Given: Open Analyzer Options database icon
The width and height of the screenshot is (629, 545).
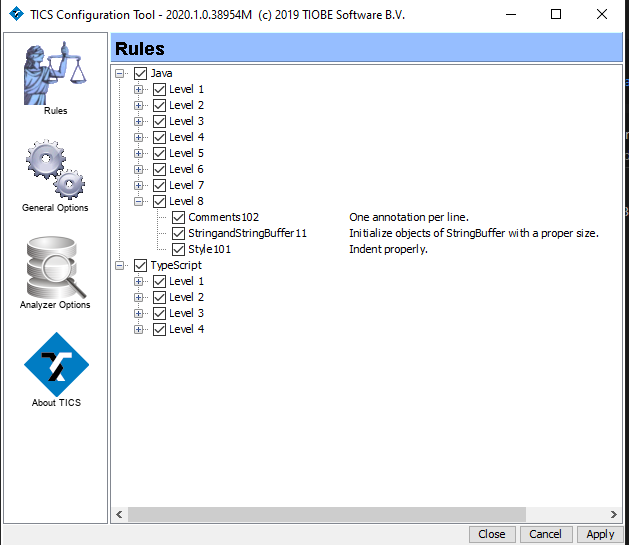Looking at the screenshot, I should pos(55,266).
